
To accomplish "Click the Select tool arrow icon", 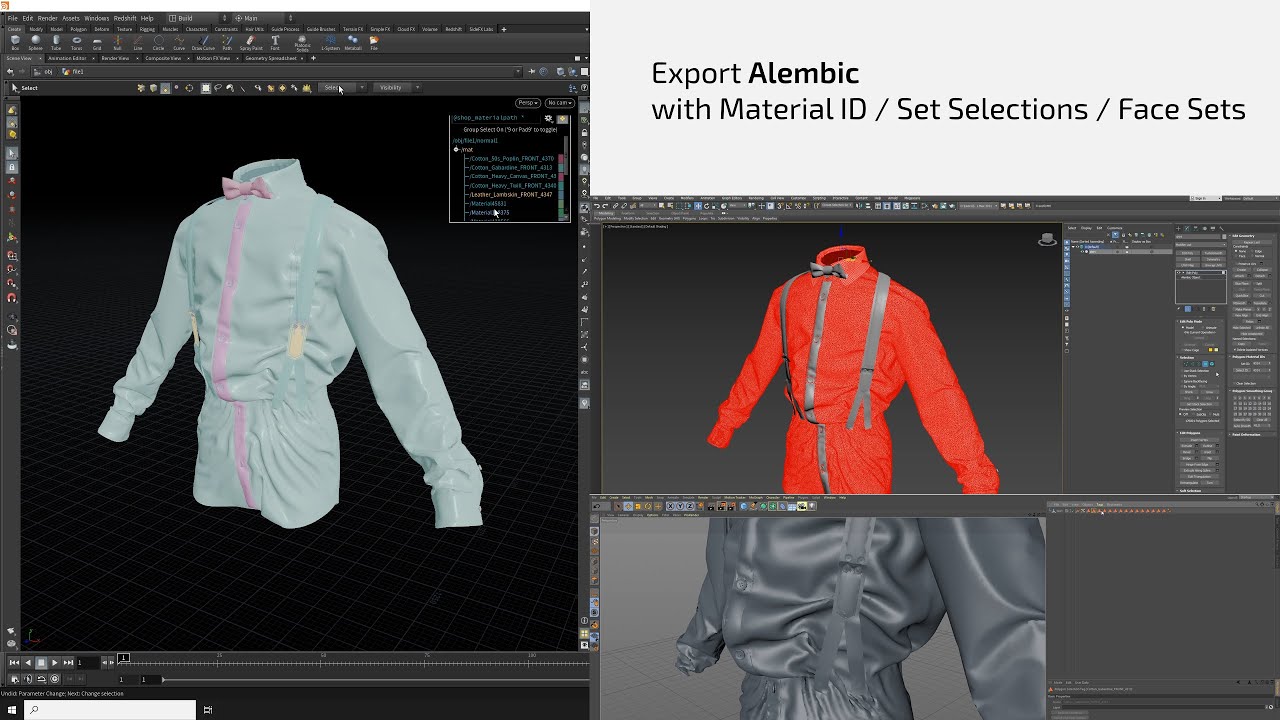I will pos(15,87).
